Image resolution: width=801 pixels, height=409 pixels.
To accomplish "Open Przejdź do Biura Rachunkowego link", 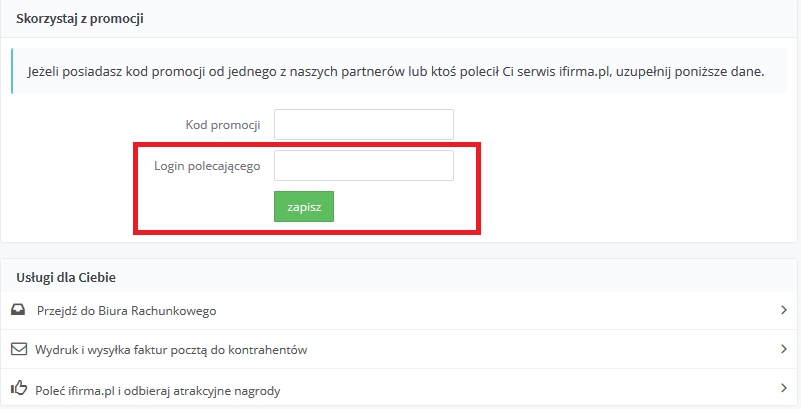I will click(126, 311).
